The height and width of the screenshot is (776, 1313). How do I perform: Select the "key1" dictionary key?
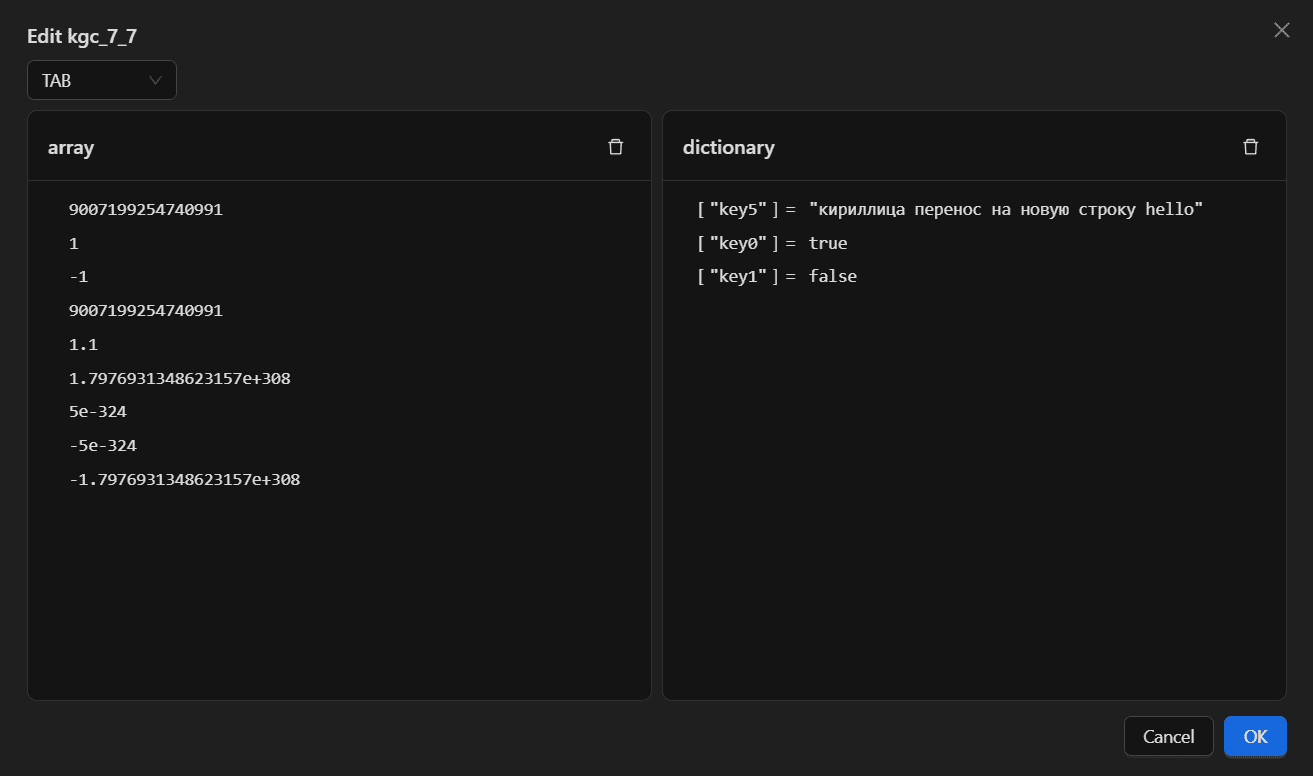pos(737,276)
